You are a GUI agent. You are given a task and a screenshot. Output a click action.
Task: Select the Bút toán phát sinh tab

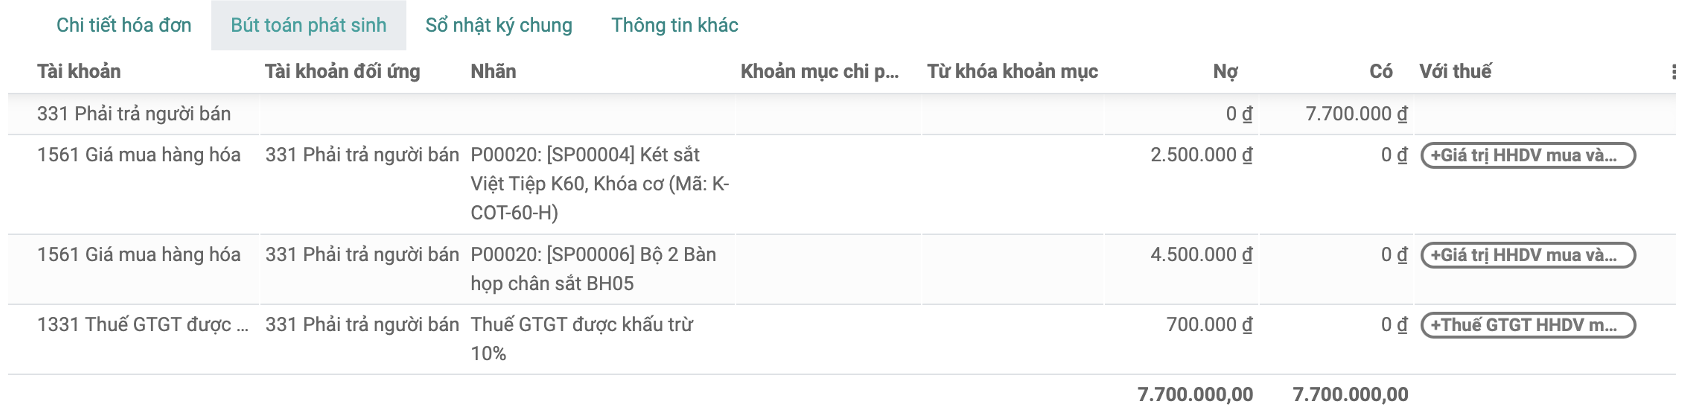pos(308,25)
